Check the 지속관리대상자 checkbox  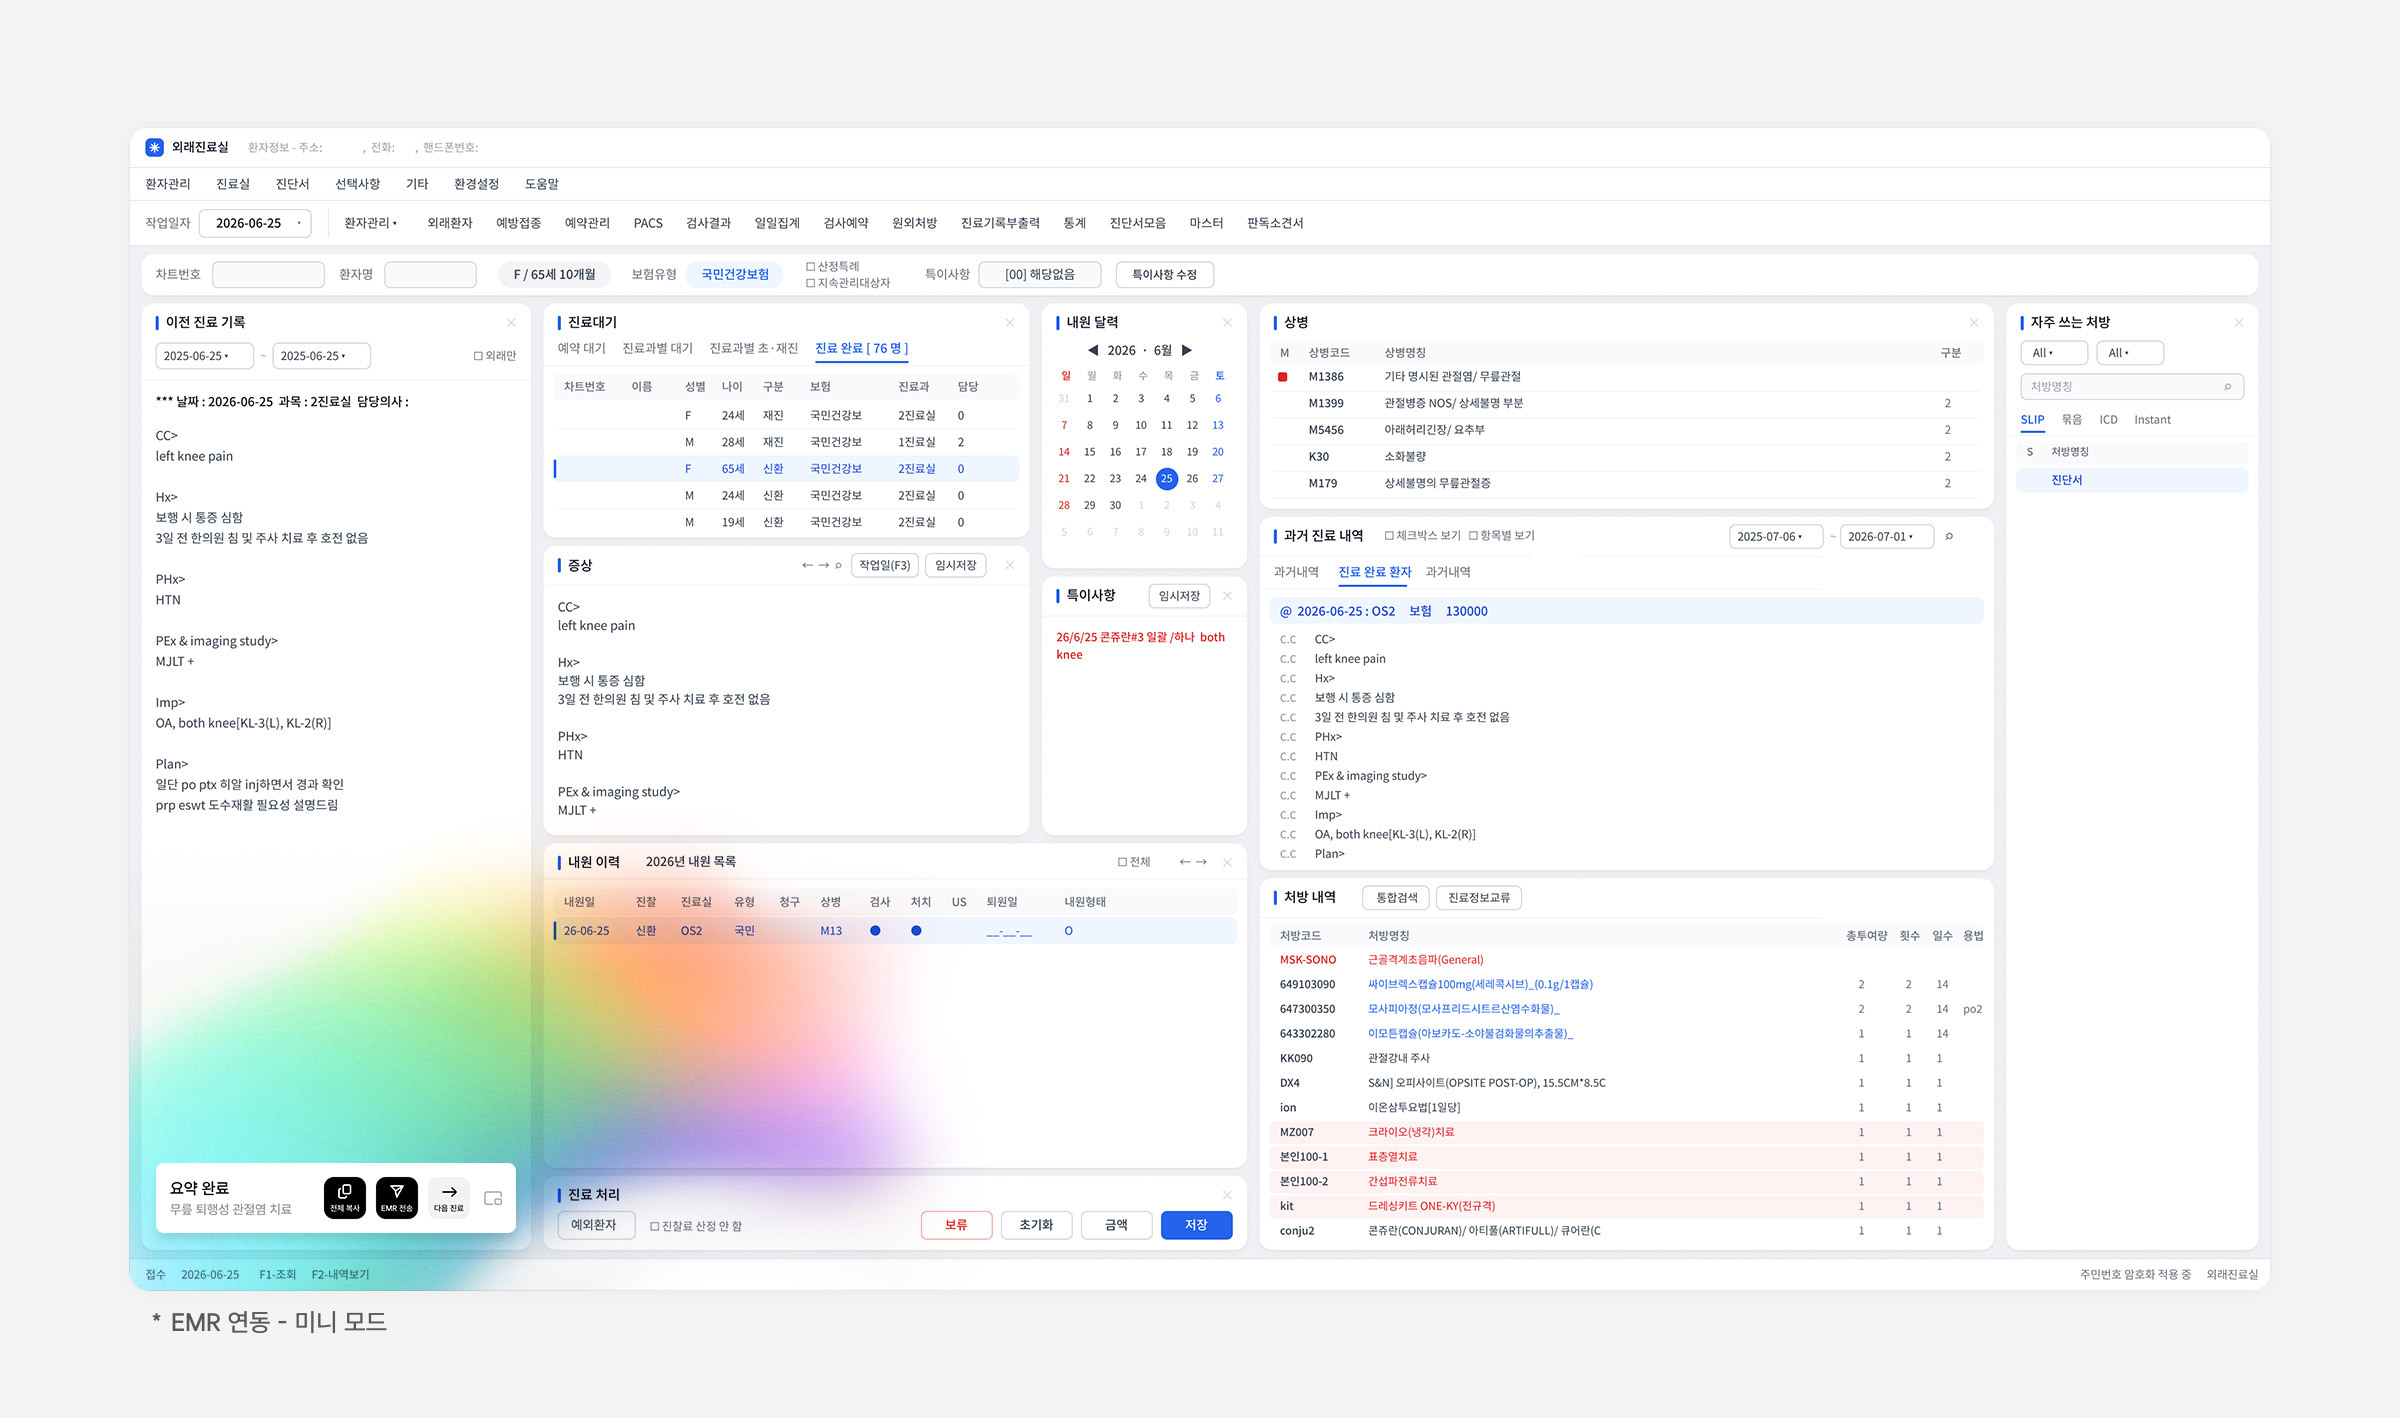pyautogui.click(x=810, y=283)
